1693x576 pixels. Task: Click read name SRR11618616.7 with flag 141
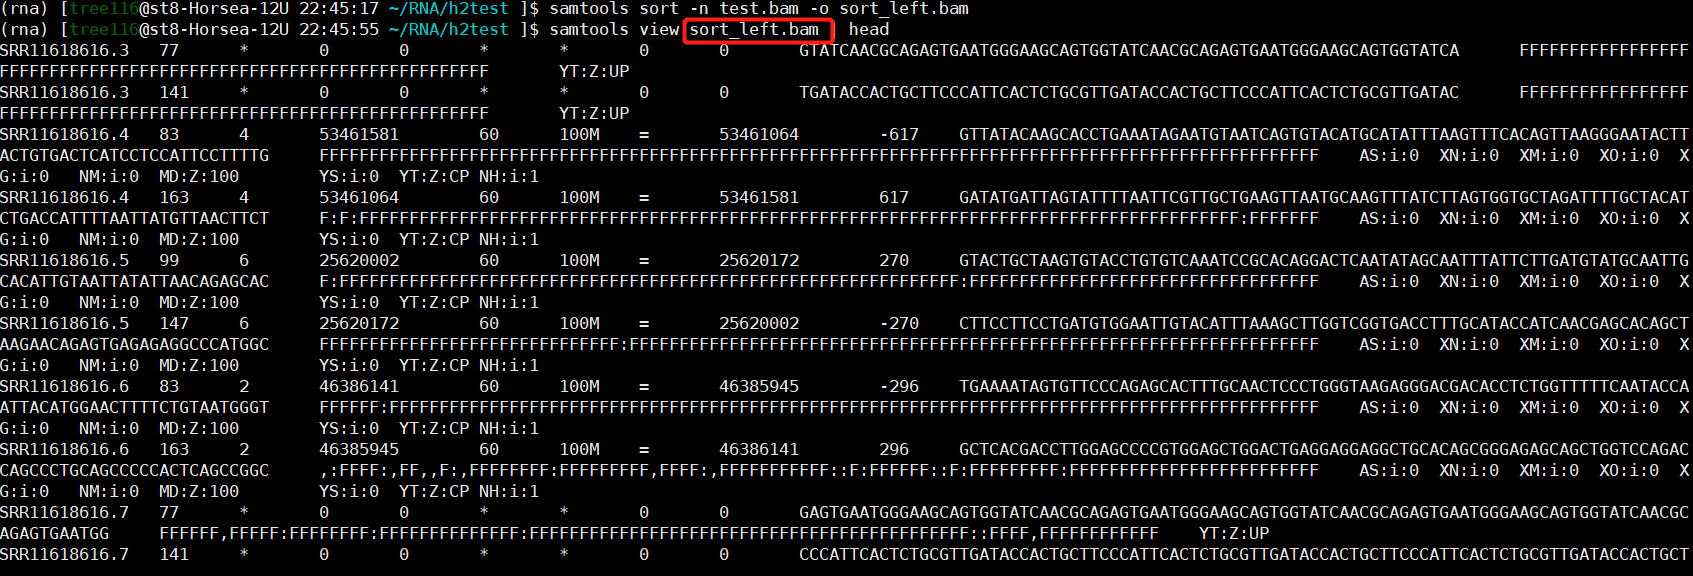(65, 554)
